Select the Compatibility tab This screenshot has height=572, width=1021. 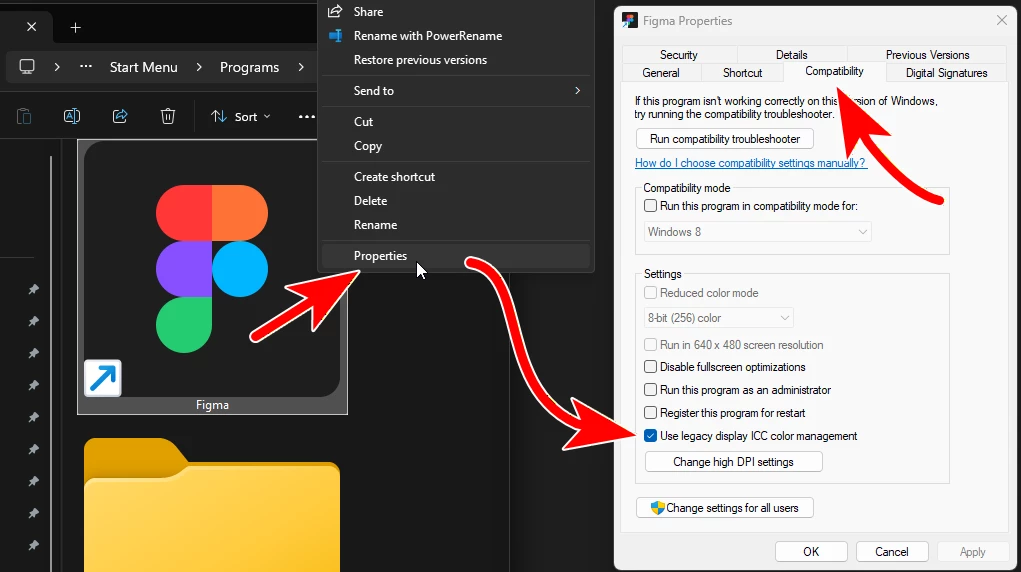click(834, 71)
